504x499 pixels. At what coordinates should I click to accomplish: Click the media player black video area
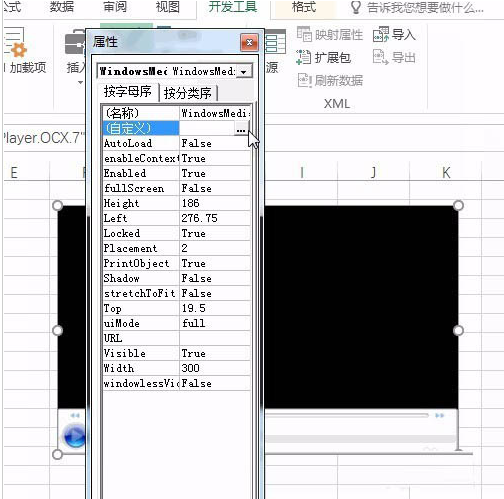[x=361, y=307]
